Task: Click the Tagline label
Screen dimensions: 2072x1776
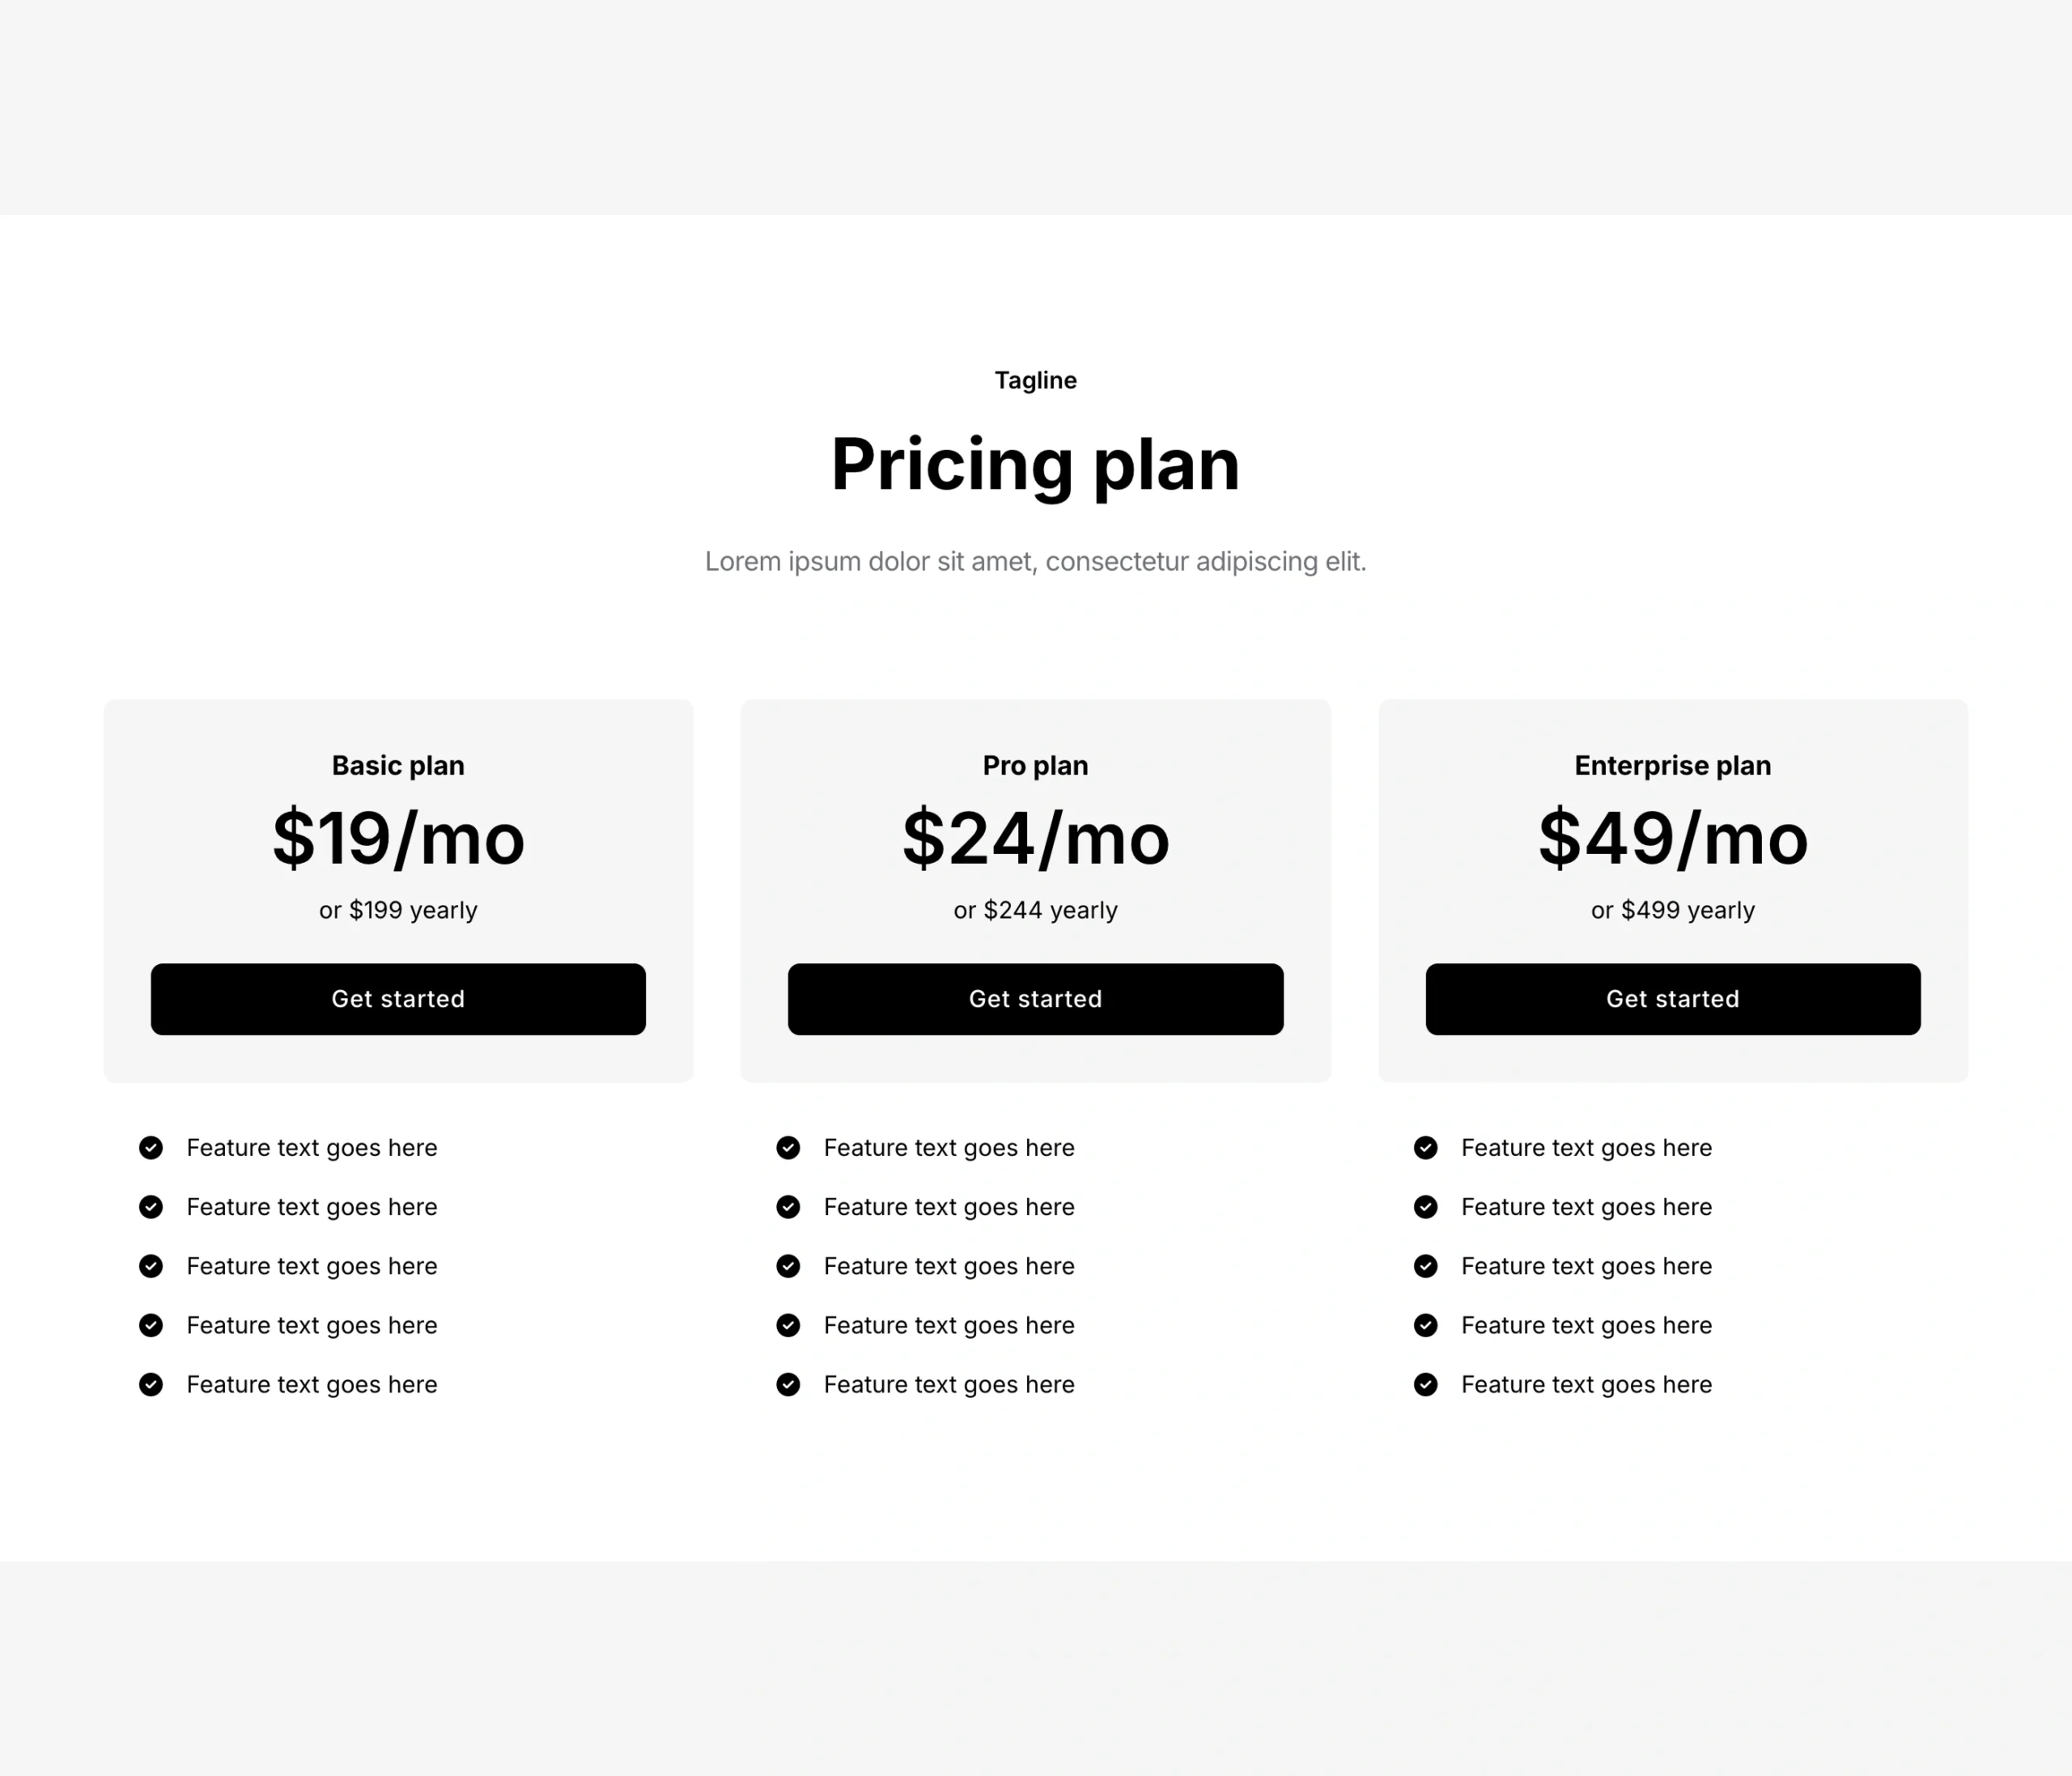Action: tap(1035, 380)
